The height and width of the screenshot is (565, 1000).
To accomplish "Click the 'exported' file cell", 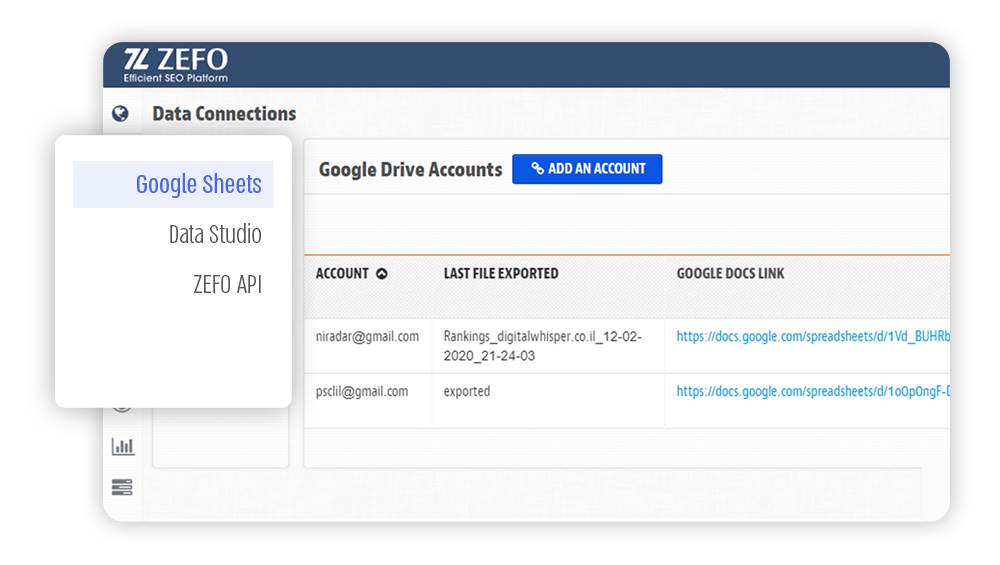I will click(x=467, y=392).
